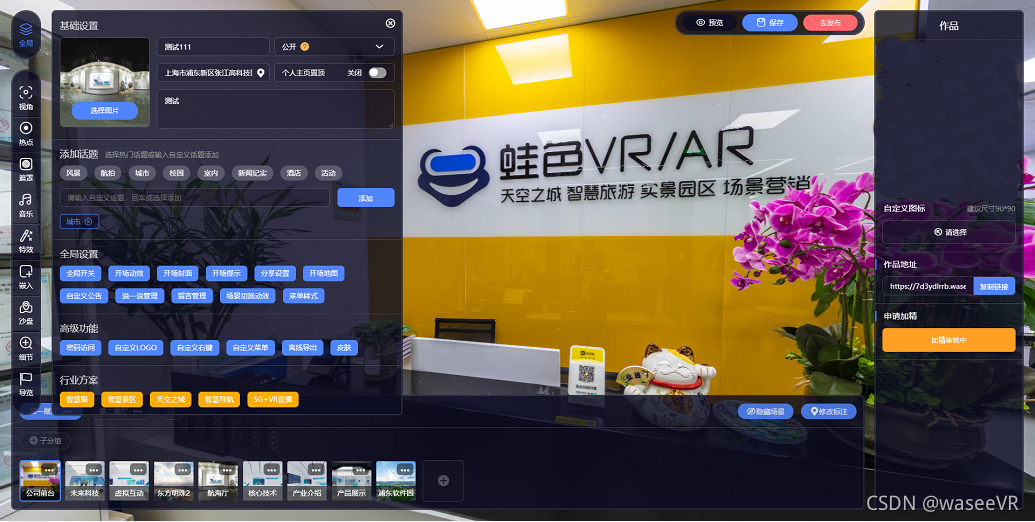Image resolution: width=1035 pixels, height=522 pixels.
Task: Open the 5G+VR直播 industry solution
Action: point(273,399)
